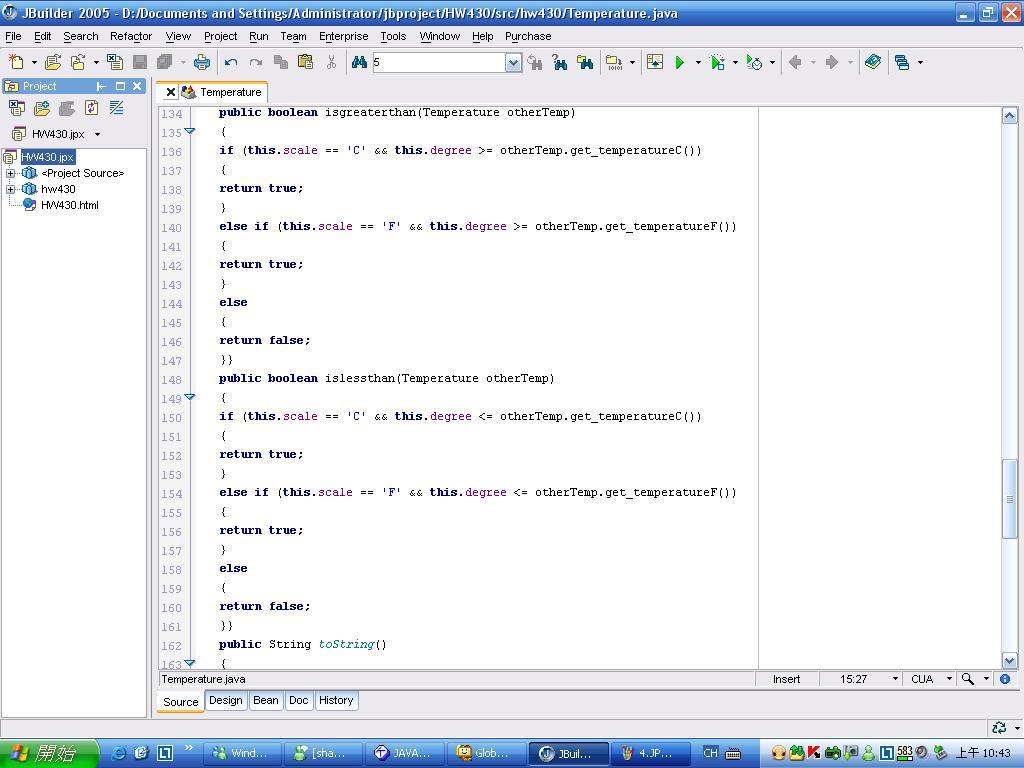Open the Purchase menu

point(528,37)
